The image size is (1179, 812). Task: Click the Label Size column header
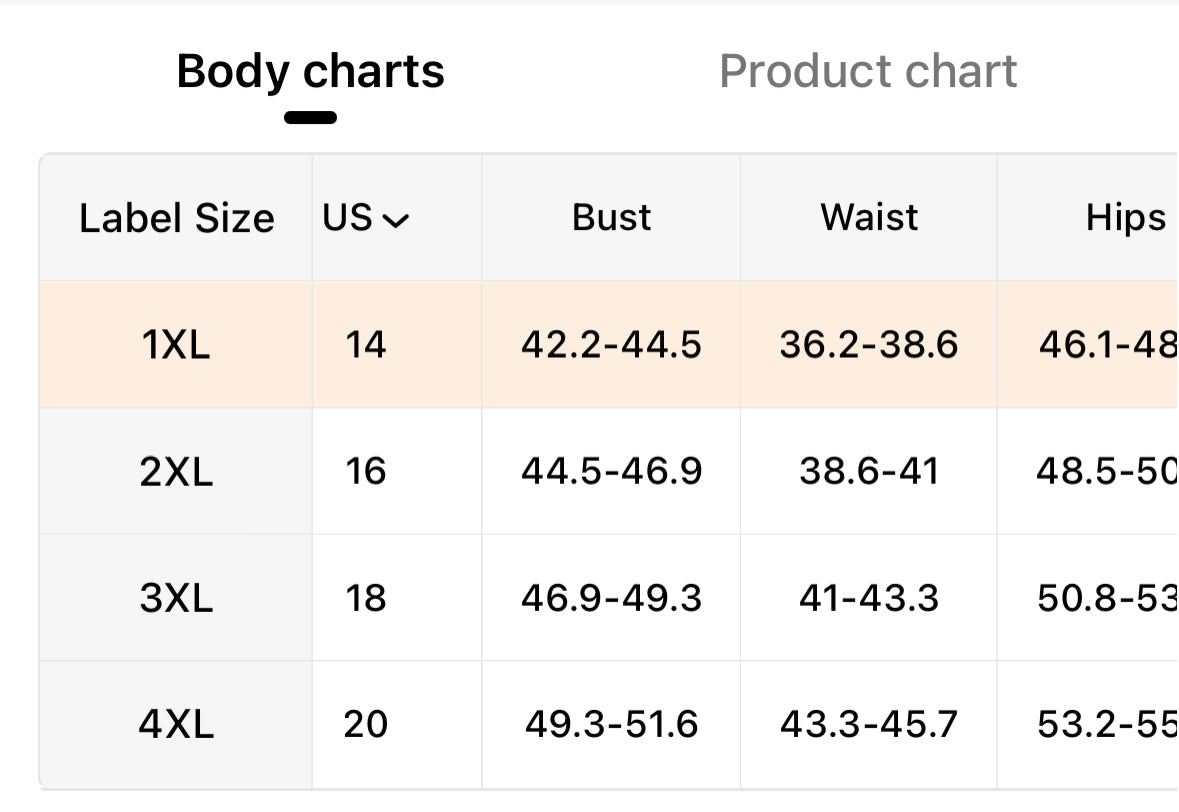177,218
